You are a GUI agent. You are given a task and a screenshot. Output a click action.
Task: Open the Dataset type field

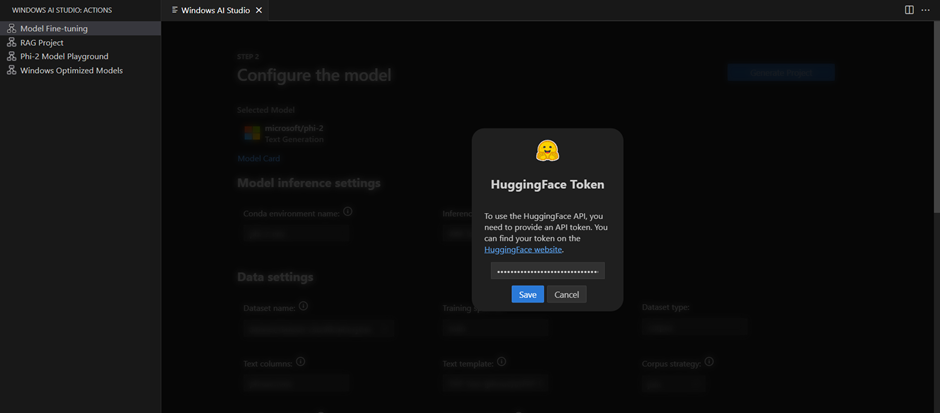click(694, 328)
